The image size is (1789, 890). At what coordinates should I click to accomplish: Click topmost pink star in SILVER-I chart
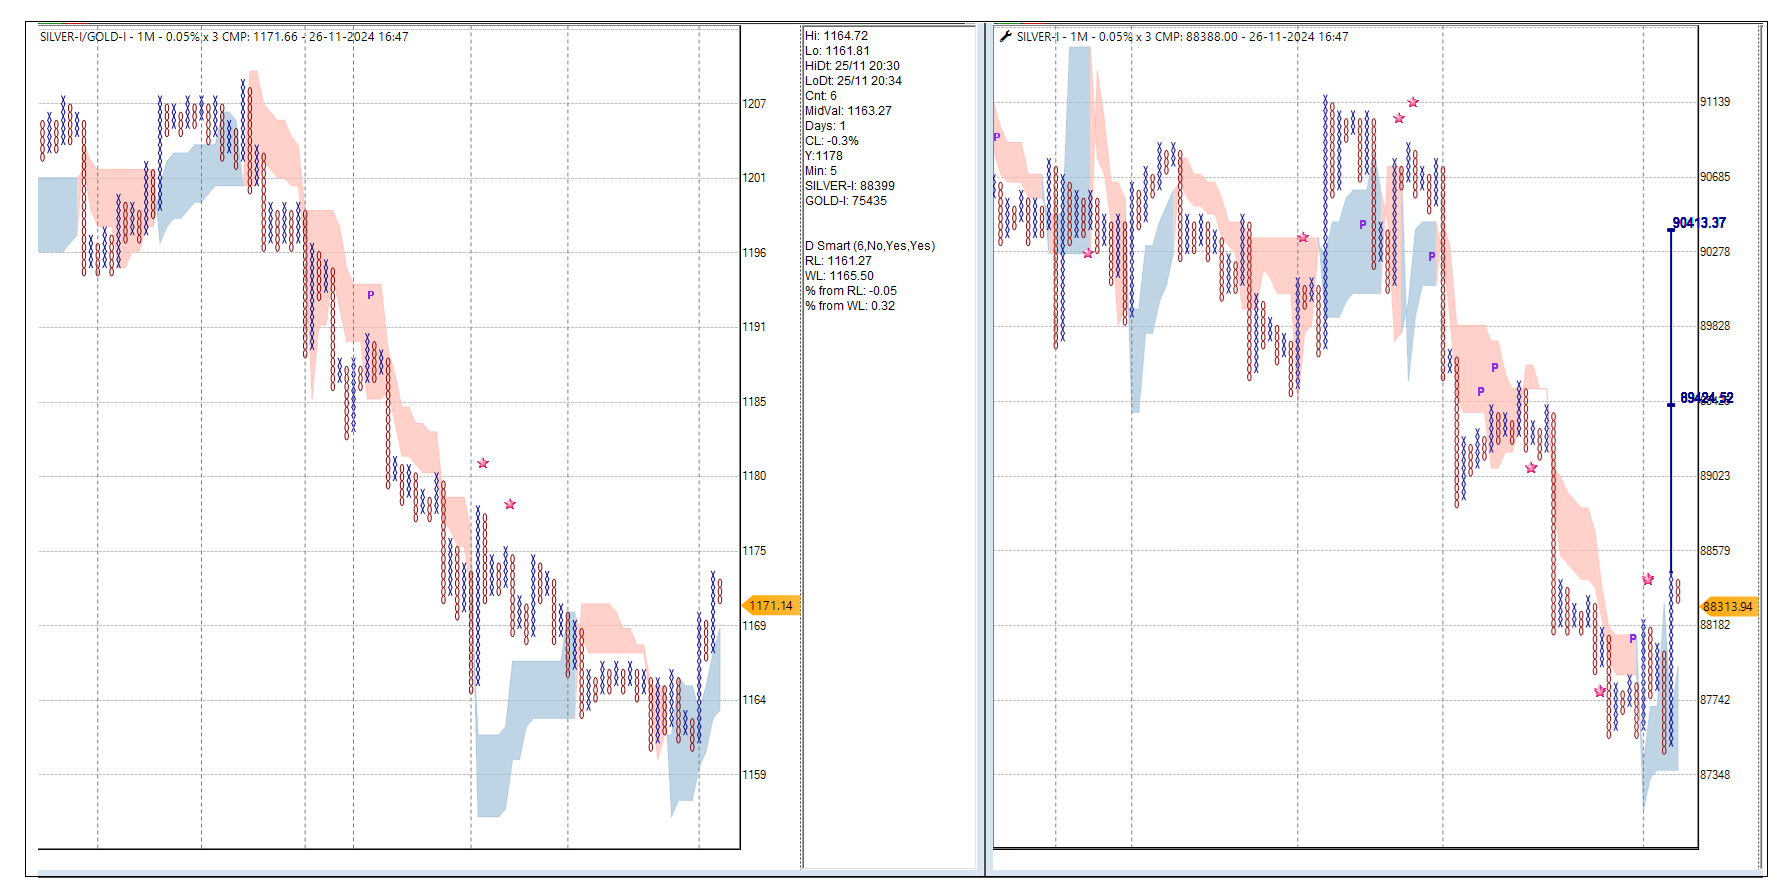click(x=1413, y=102)
